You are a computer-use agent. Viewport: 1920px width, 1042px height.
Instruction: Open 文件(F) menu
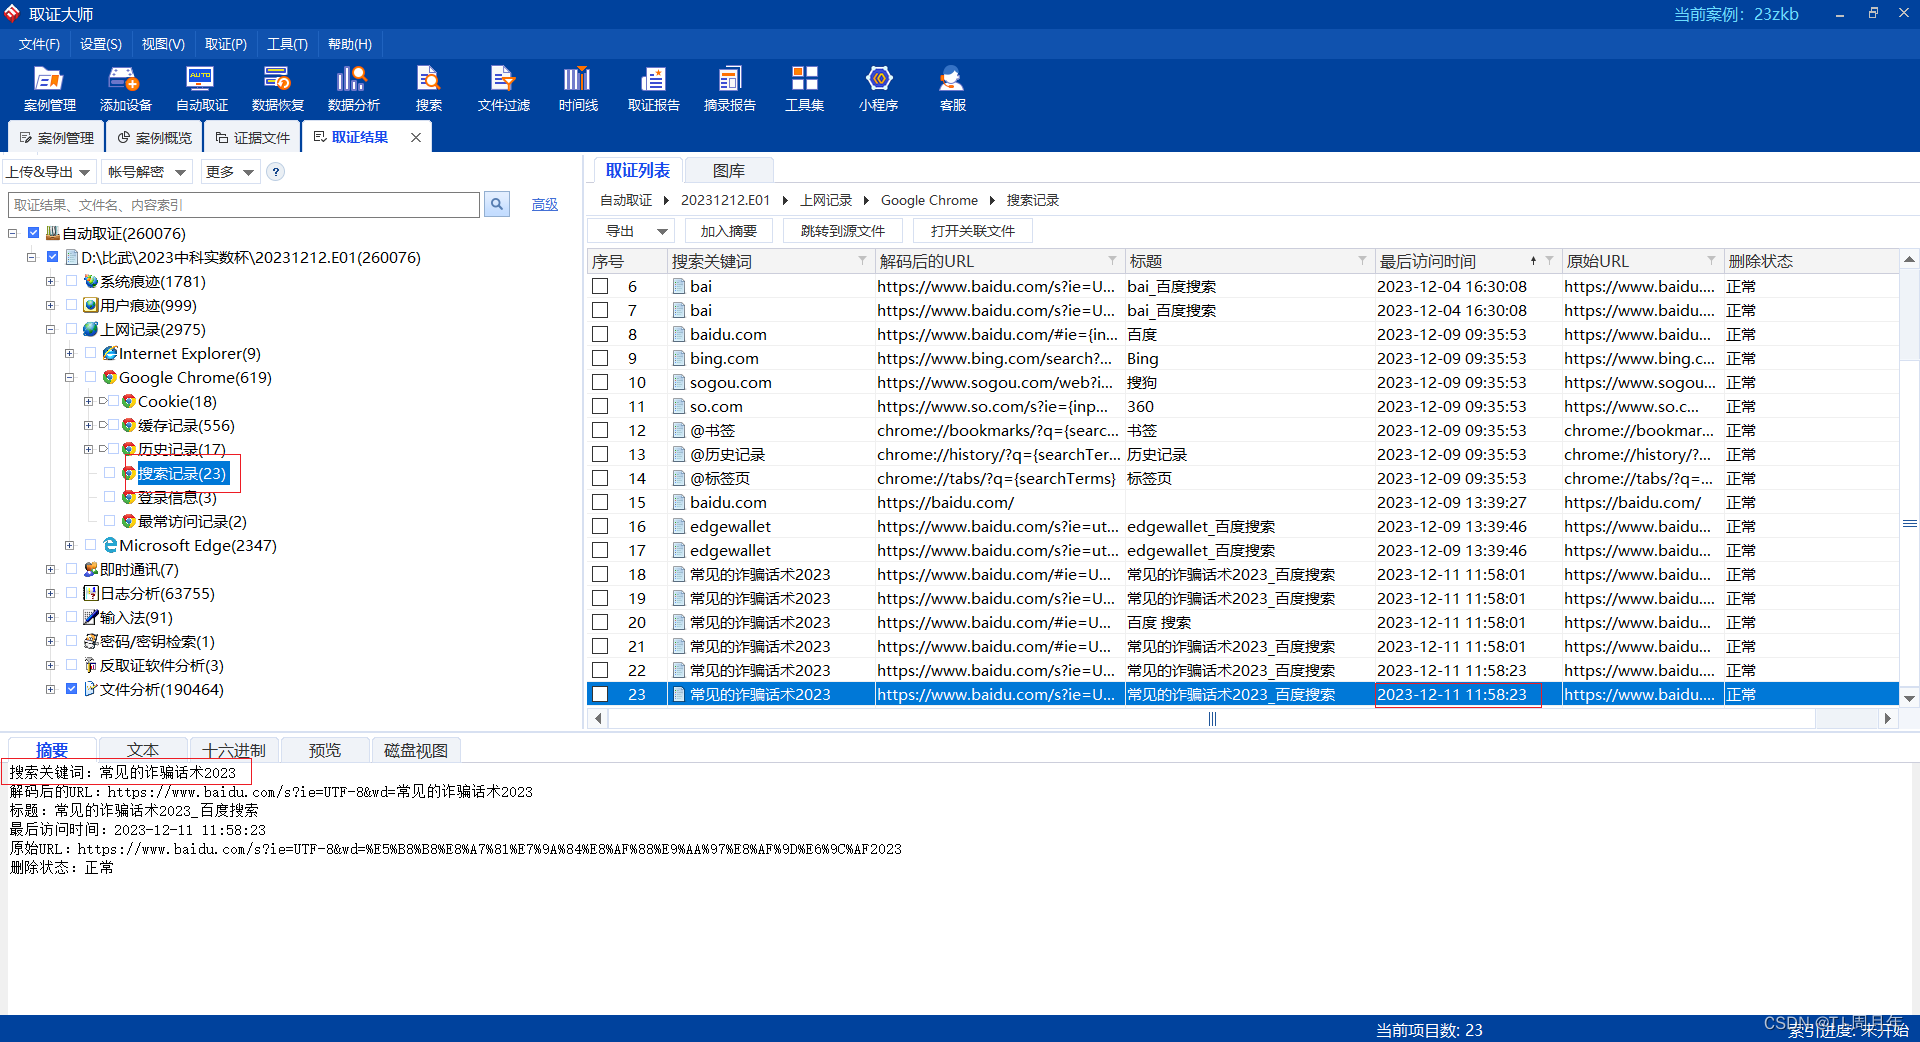pos(39,44)
